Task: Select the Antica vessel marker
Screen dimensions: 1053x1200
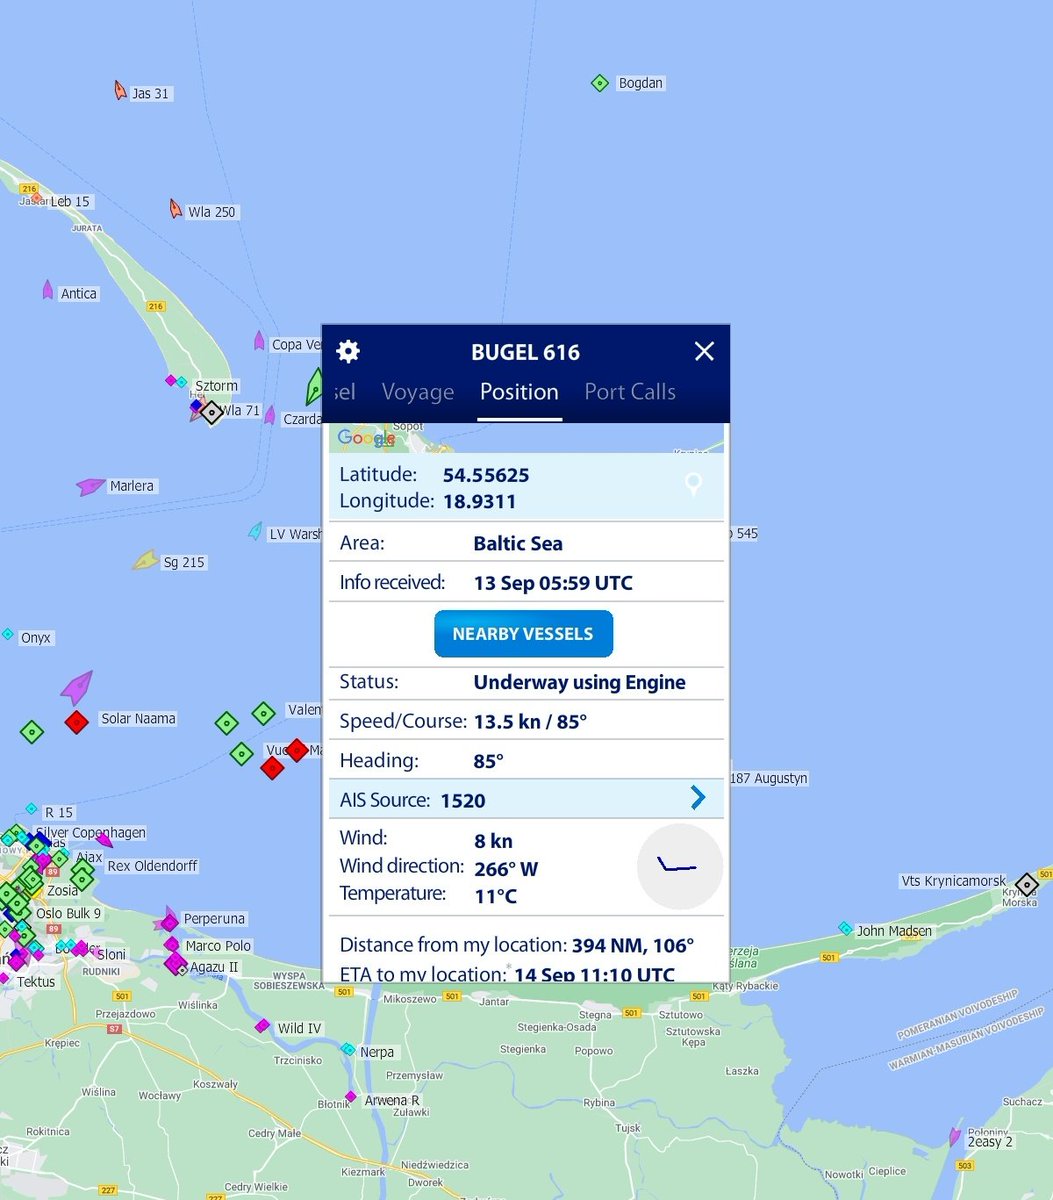Action: point(47,290)
